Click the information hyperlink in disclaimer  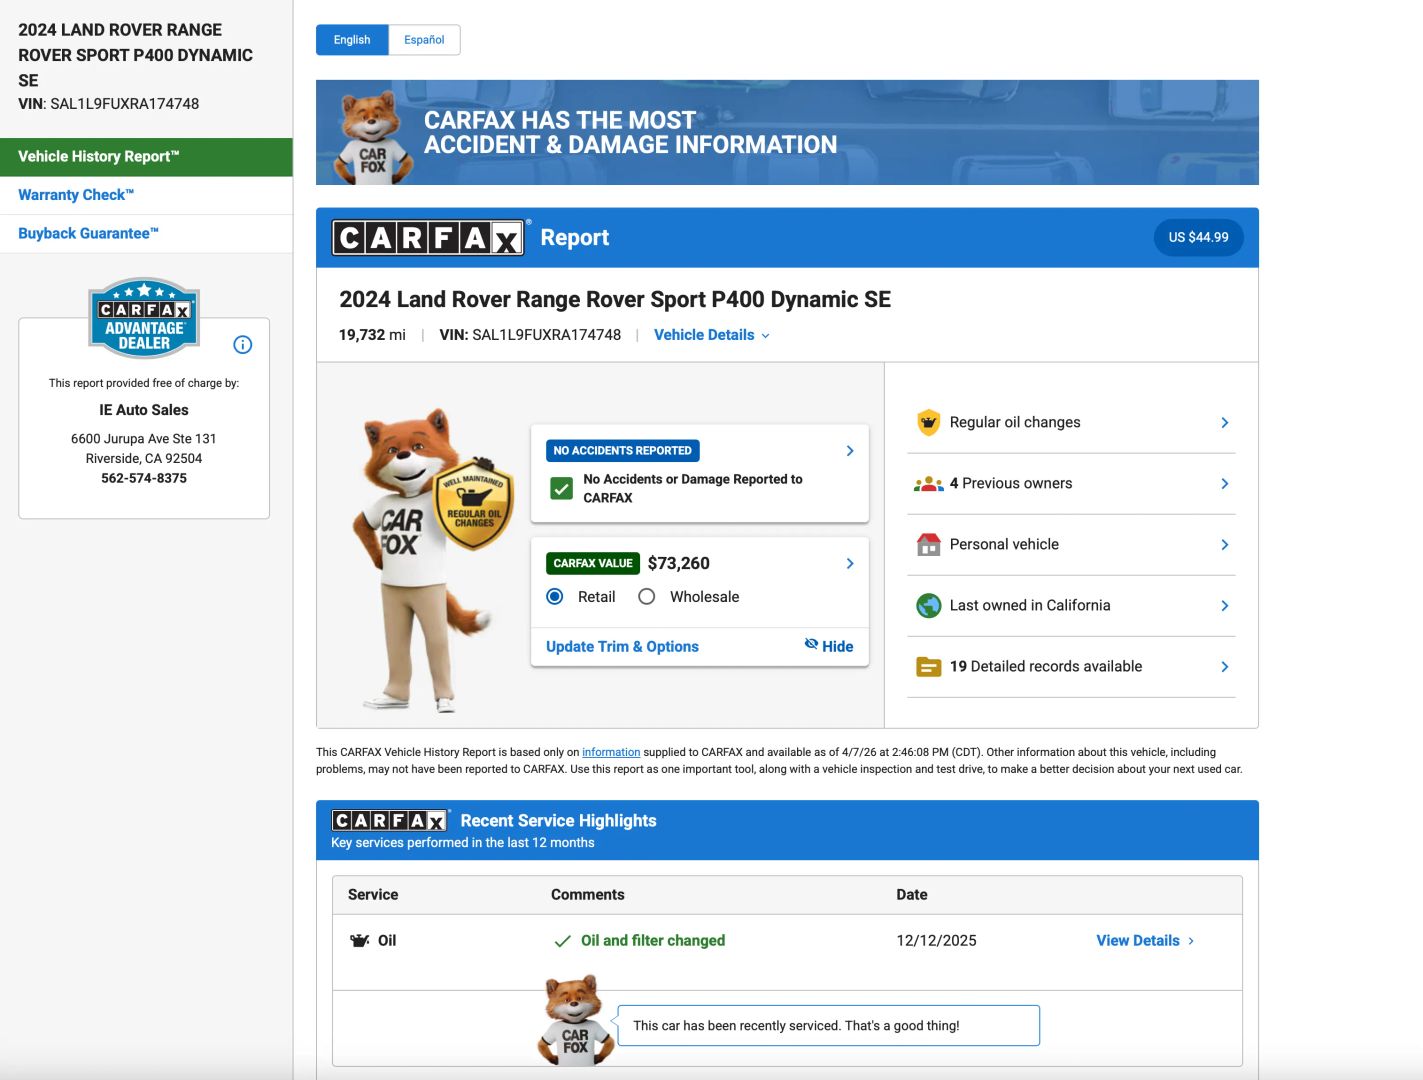pyautogui.click(x=611, y=752)
